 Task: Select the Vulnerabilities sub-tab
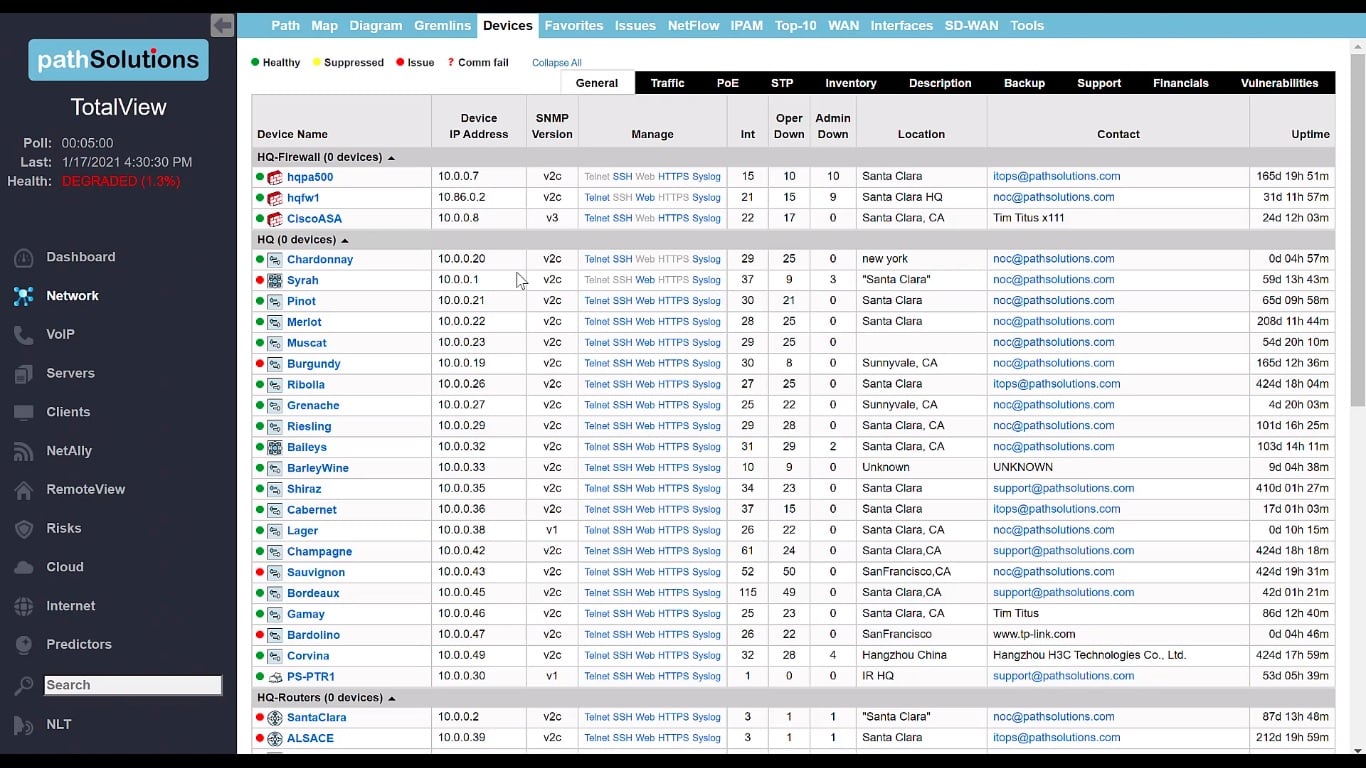pyautogui.click(x=1279, y=83)
